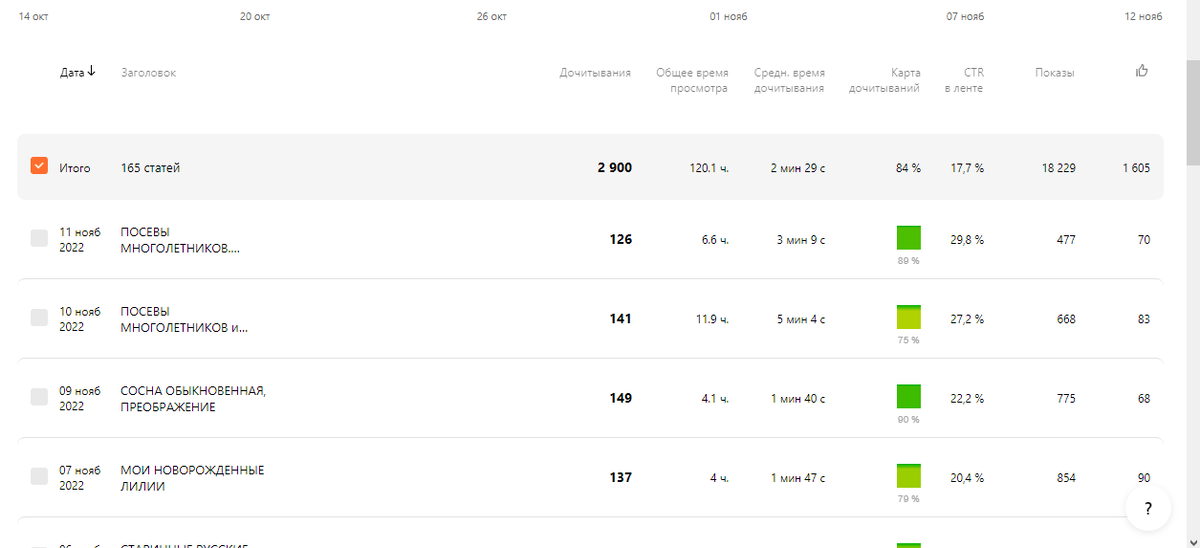
Task: Tick the 09 нояб 2022 row checkbox
Action: tap(39, 396)
